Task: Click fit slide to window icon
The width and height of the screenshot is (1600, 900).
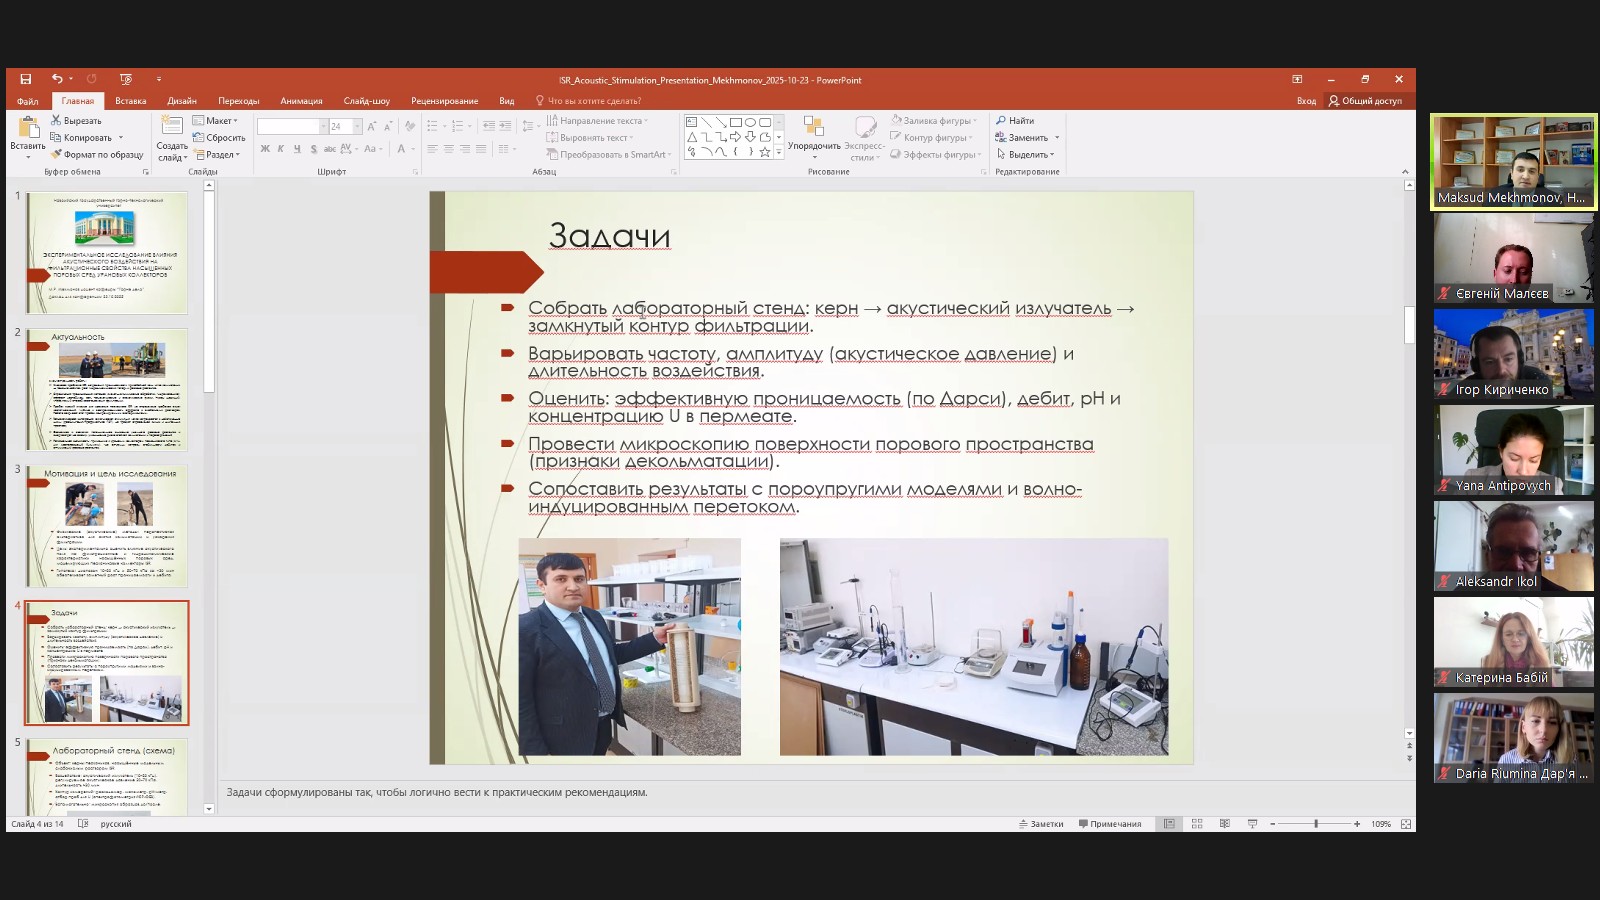Action: point(1406,824)
